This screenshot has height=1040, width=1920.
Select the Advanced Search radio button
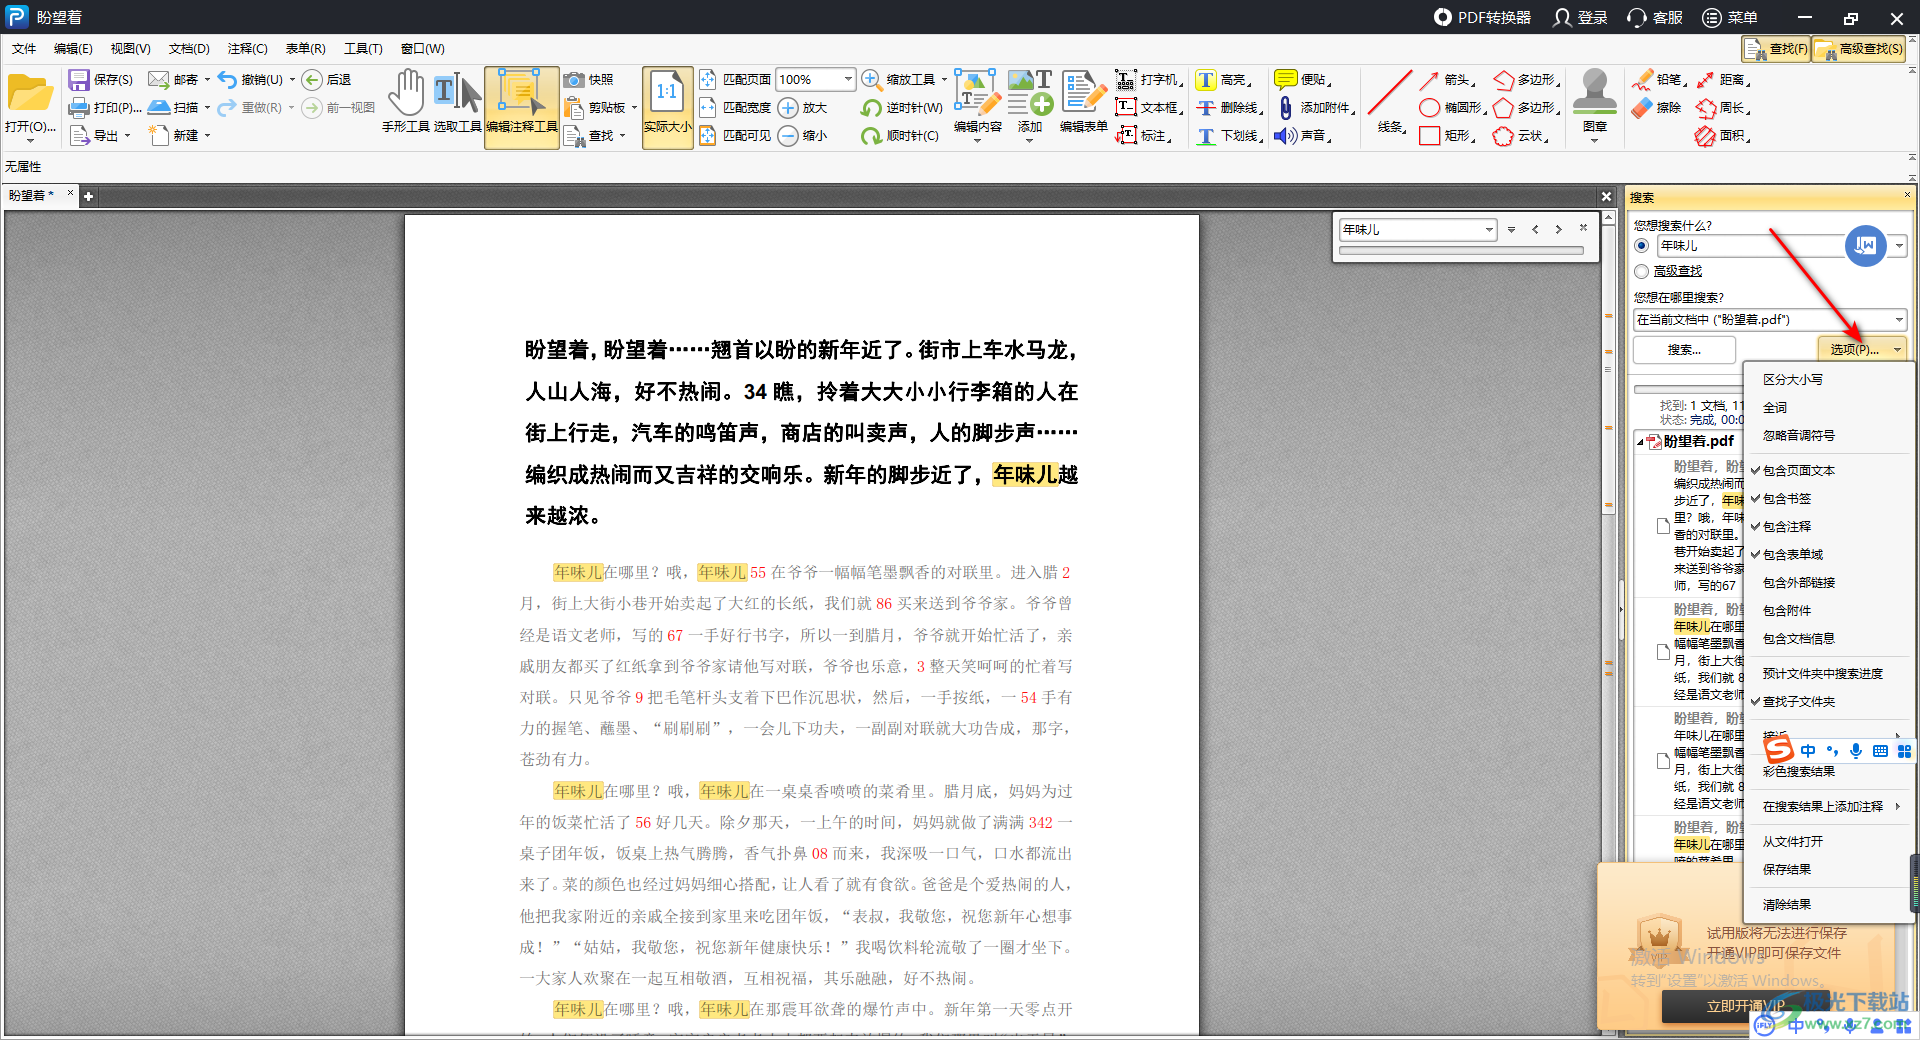point(1641,271)
